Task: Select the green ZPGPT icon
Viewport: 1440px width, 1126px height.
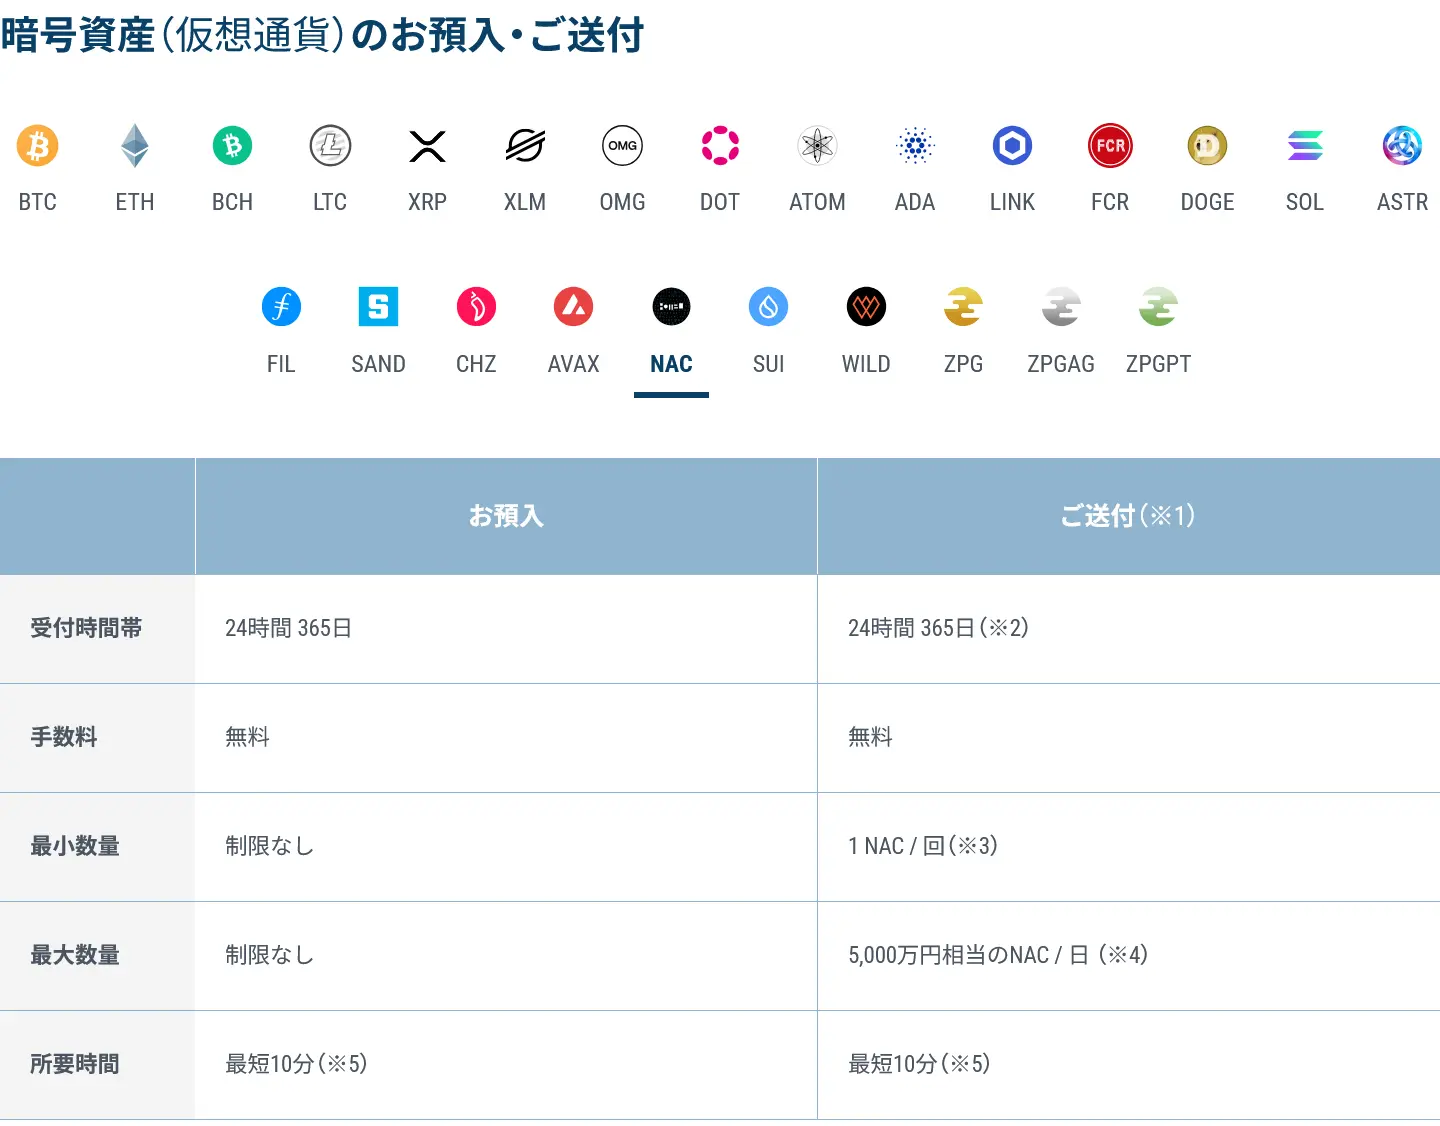Action: (x=1159, y=306)
